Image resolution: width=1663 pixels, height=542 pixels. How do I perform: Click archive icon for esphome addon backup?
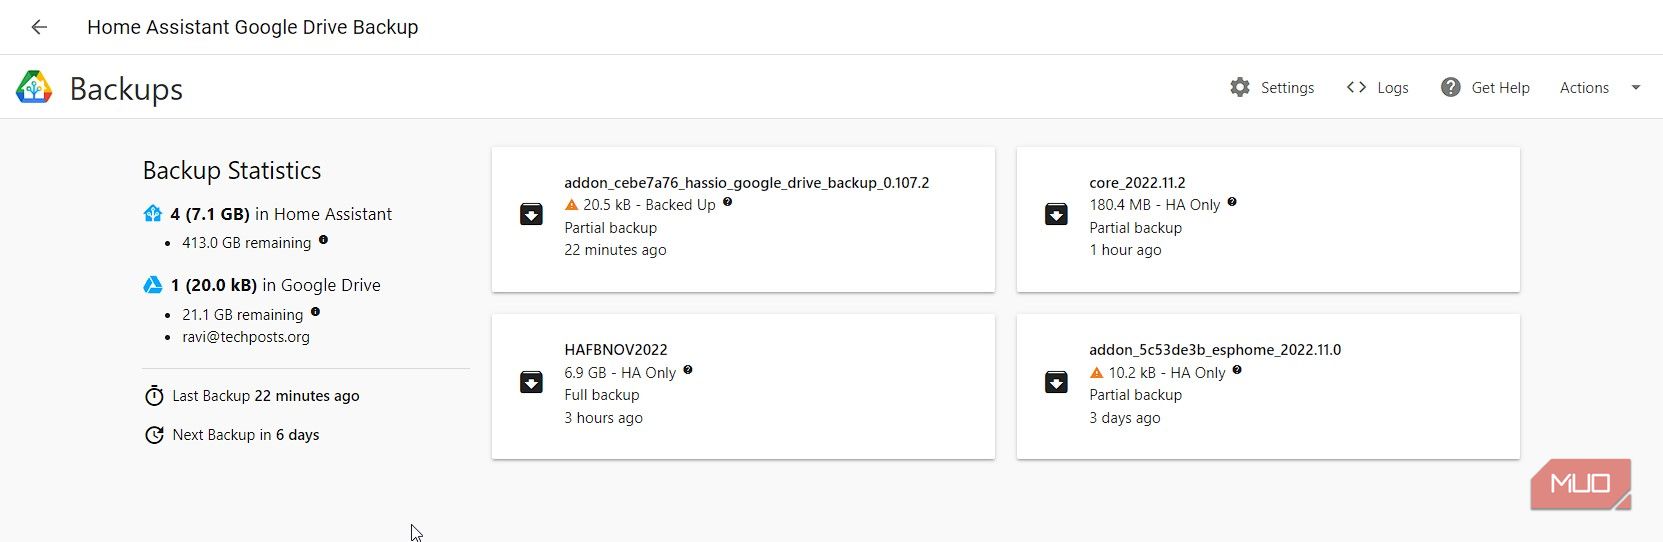(x=1056, y=382)
